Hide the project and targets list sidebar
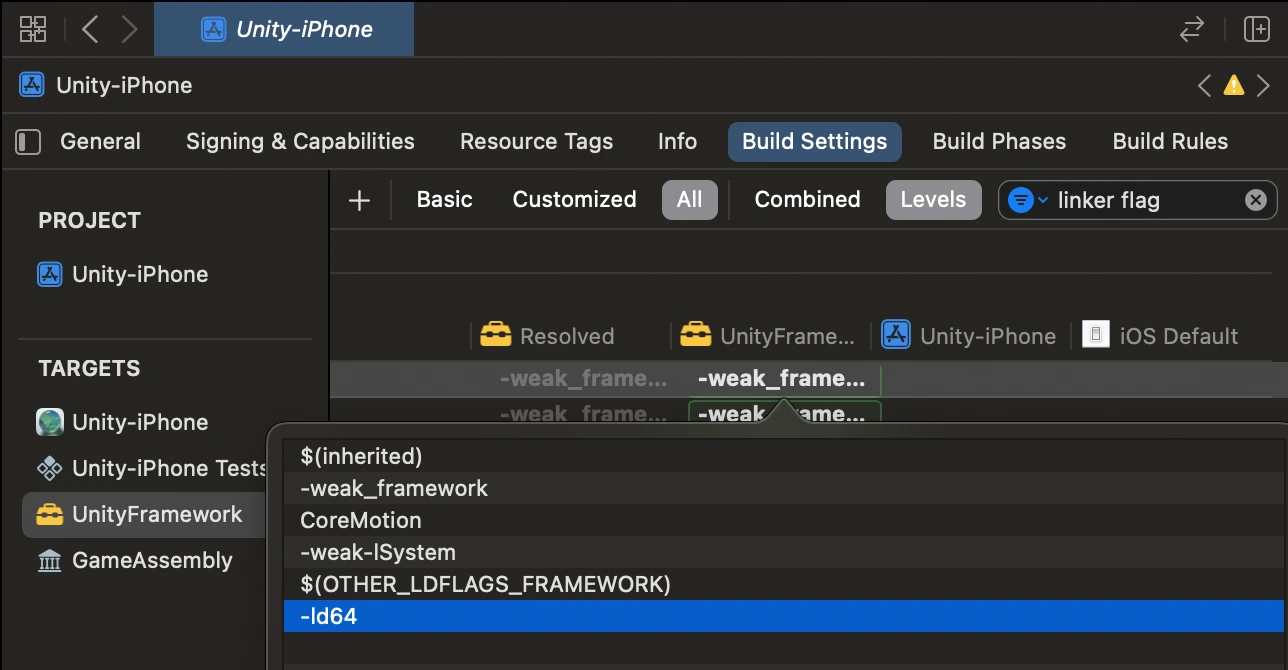This screenshot has width=1288, height=670. (x=29, y=142)
